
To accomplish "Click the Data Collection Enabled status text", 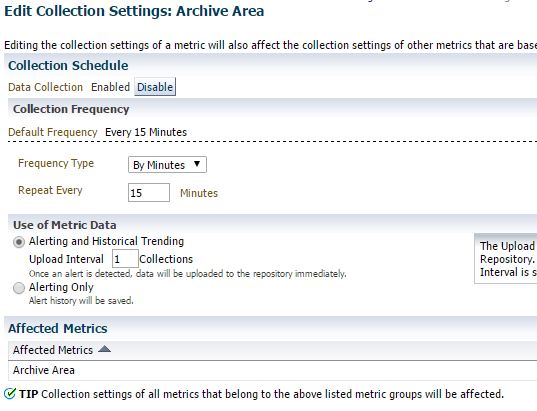I will [110, 87].
